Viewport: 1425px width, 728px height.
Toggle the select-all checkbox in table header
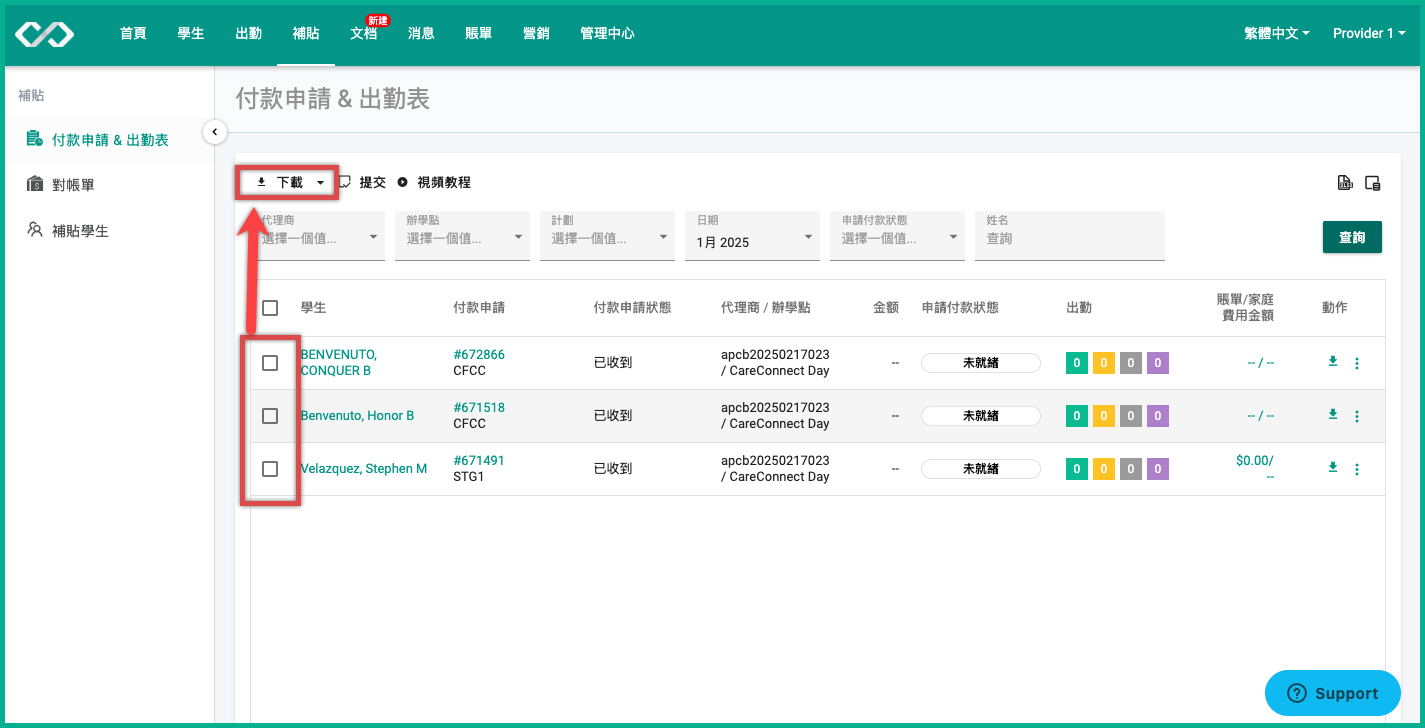pos(270,308)
